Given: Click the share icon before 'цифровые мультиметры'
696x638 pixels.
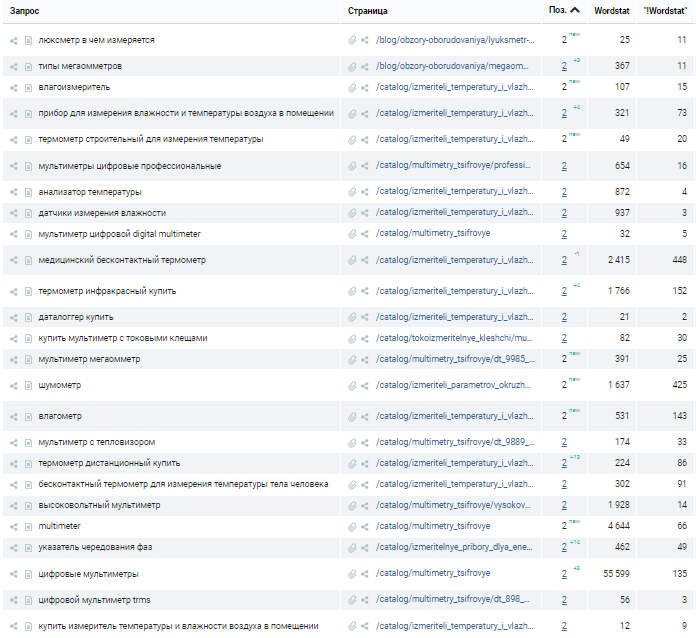Looking at the screenshot, I should click(14, 575).
